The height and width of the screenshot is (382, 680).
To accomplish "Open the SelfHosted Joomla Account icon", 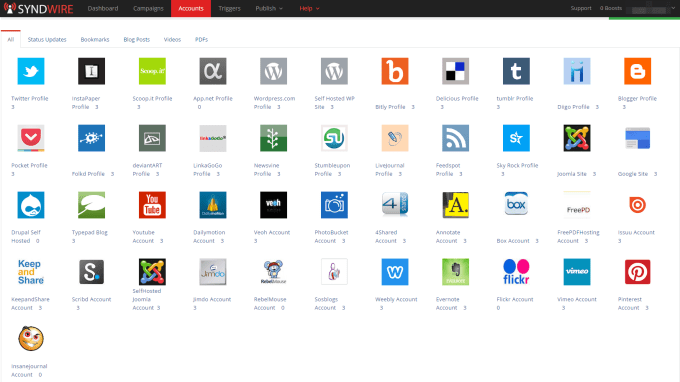I will coord(152,272).
